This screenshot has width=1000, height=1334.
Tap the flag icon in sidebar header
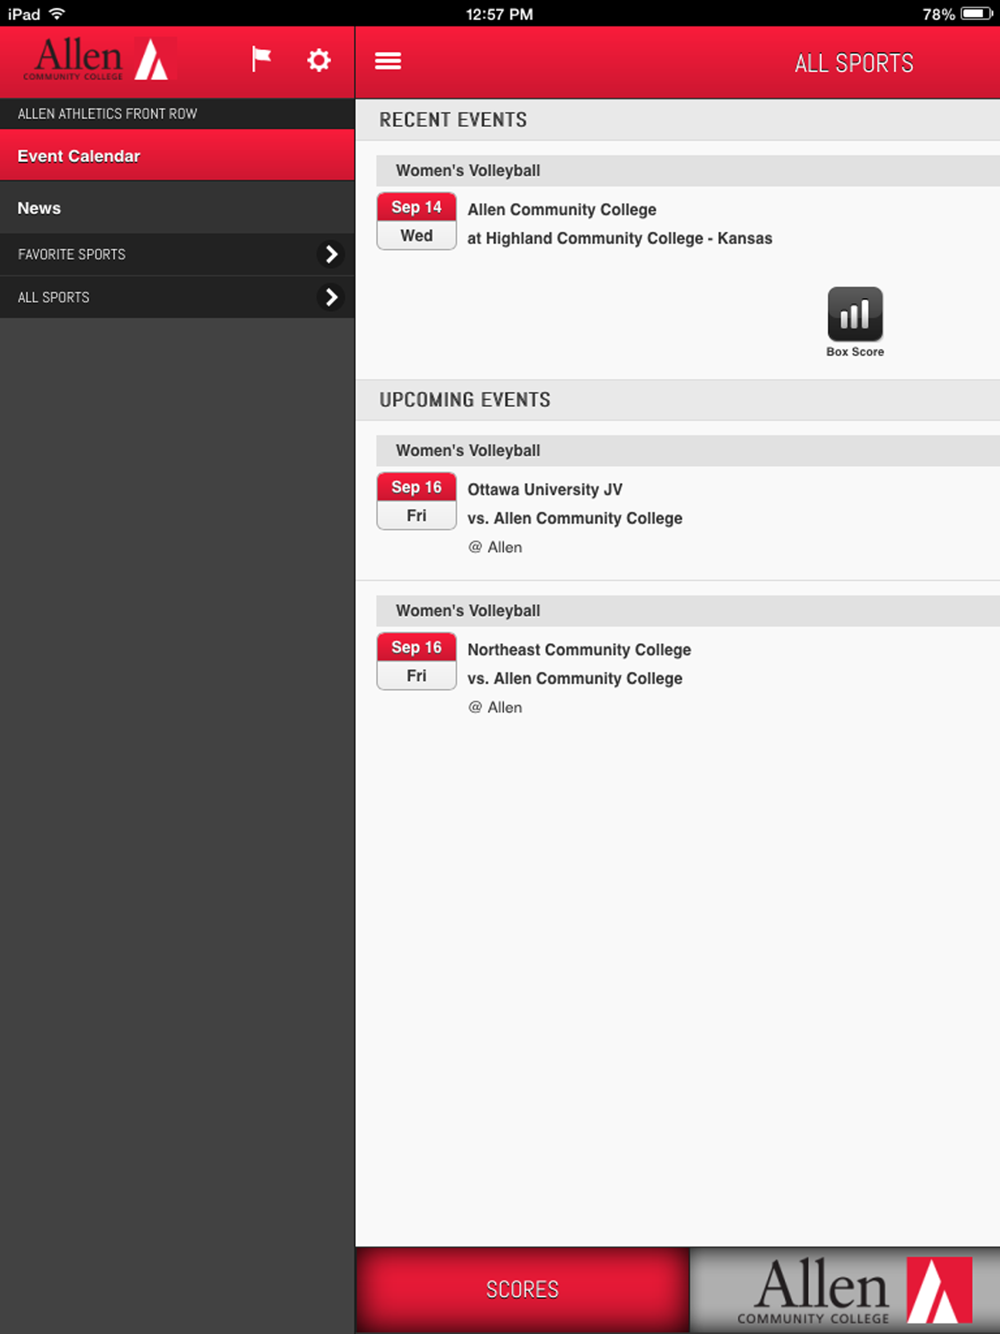[x=261, y=60]
